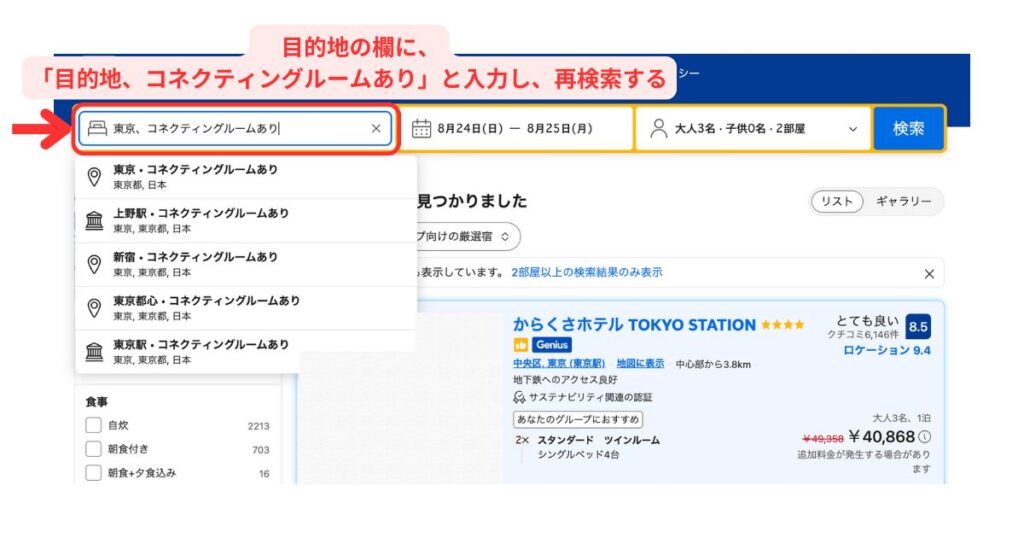Click the price info icon beside ¥40,868
Screen dimensions: 1024x538
click(925, 437)
